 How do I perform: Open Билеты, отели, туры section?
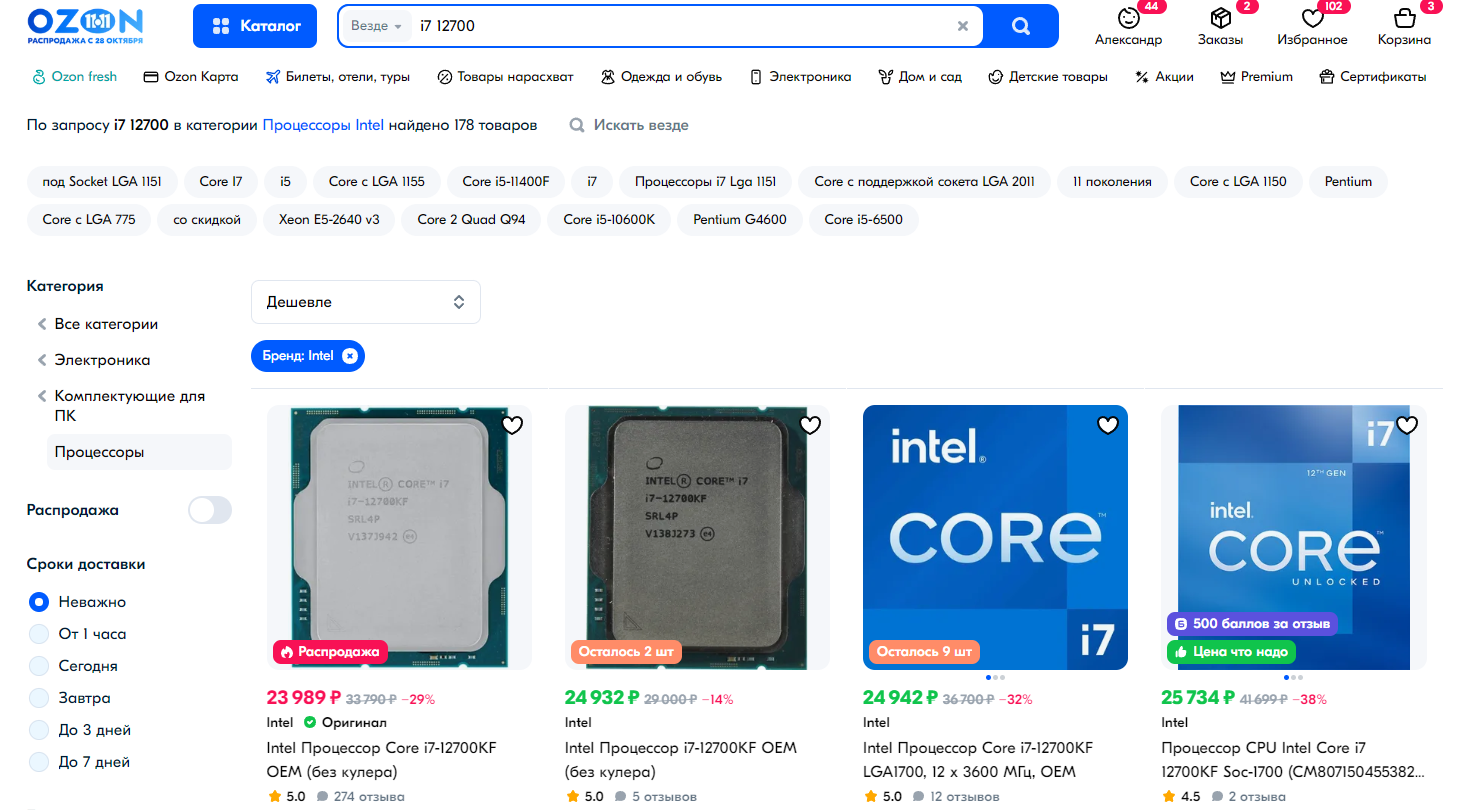[x=338, y=77]
